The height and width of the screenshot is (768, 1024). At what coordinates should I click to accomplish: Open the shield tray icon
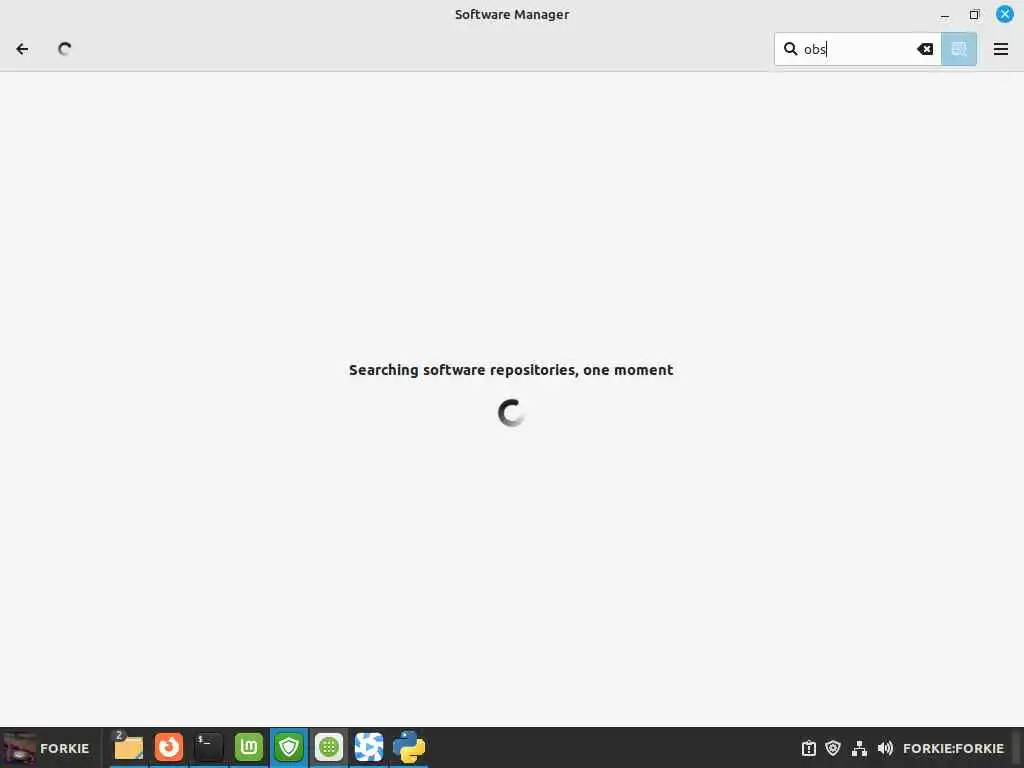click(833, 748)
